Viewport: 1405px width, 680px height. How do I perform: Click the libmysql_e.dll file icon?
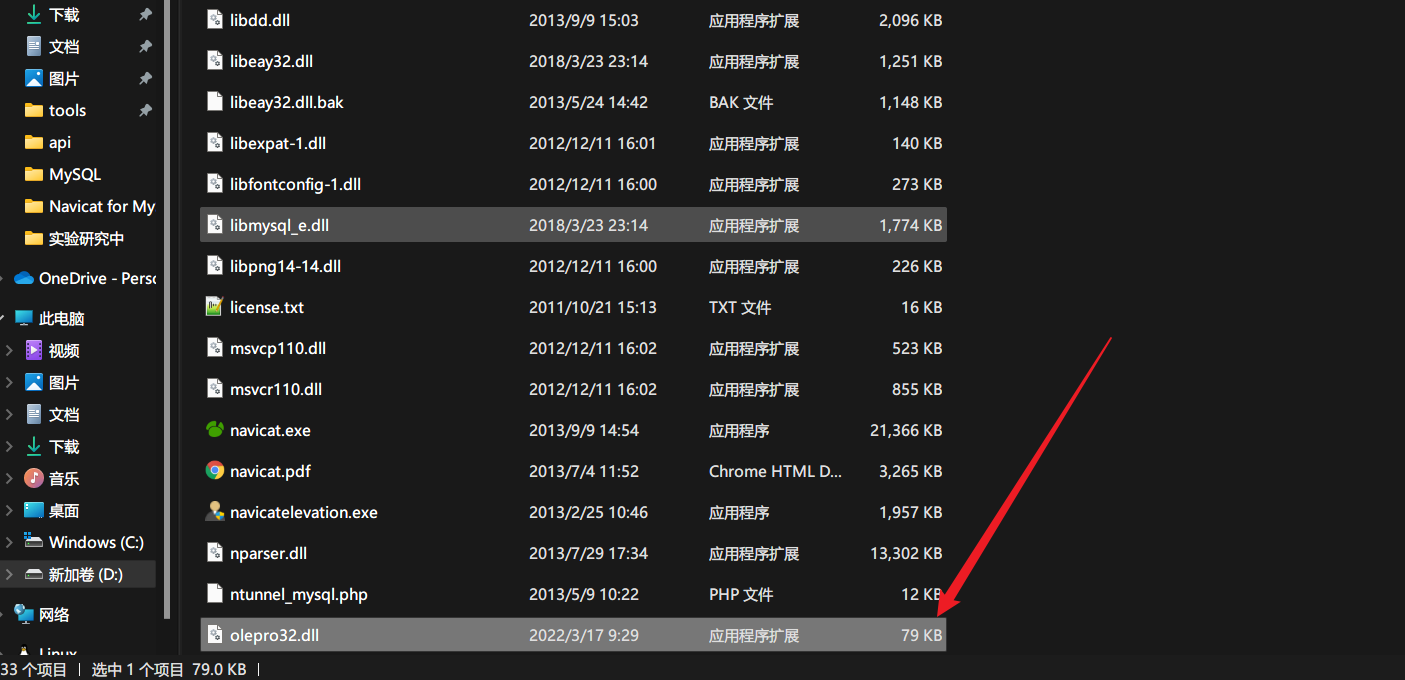(214, 225)
